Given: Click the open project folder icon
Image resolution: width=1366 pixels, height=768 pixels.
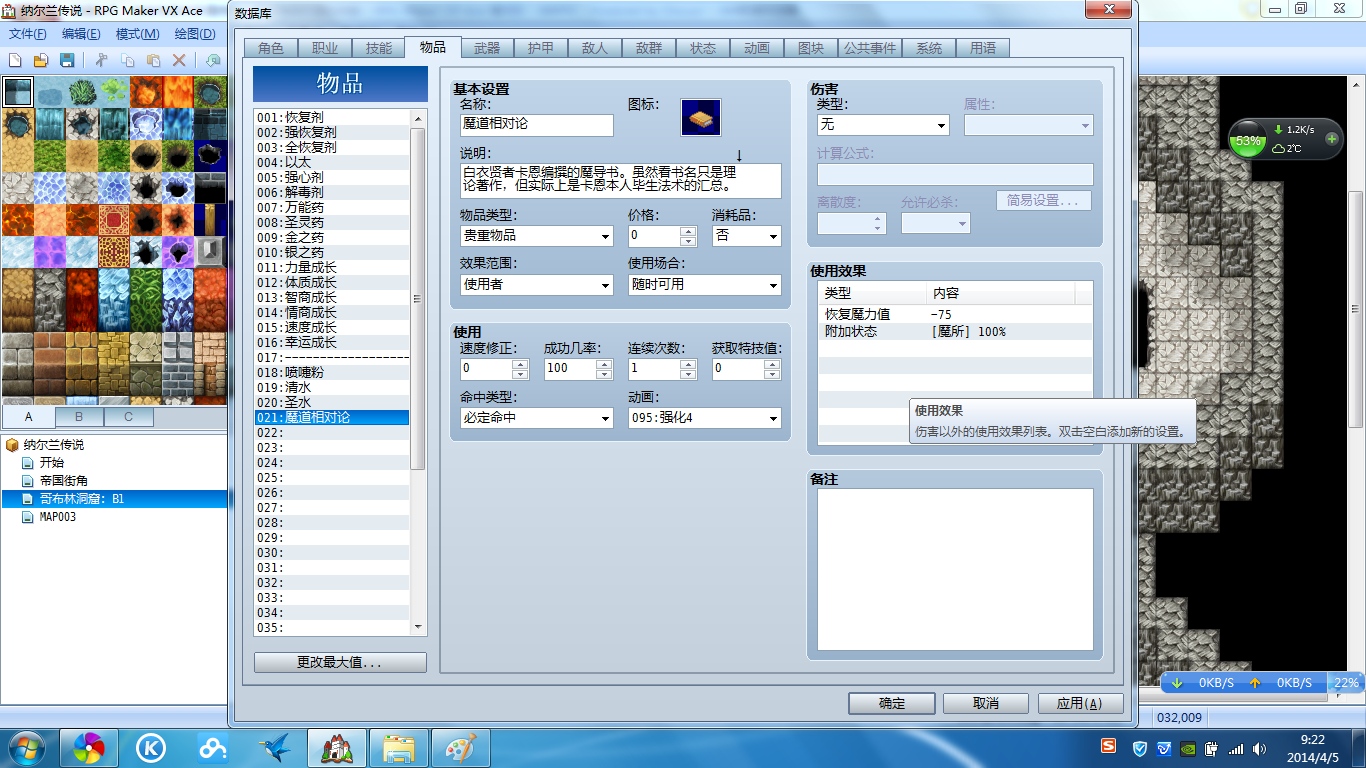Looking at the screenshot, I should (42, 60).
